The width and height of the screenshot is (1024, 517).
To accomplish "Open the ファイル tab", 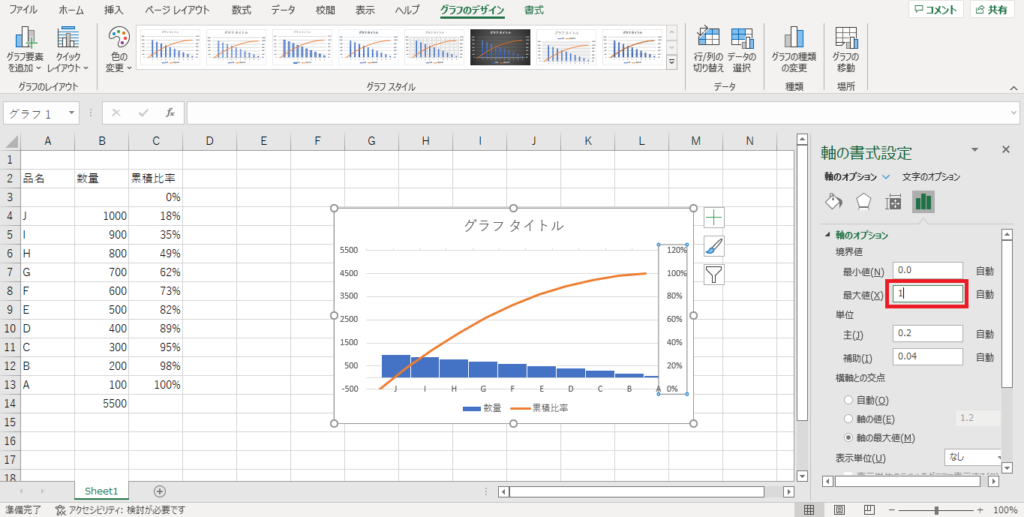I will tap(23, 10).
